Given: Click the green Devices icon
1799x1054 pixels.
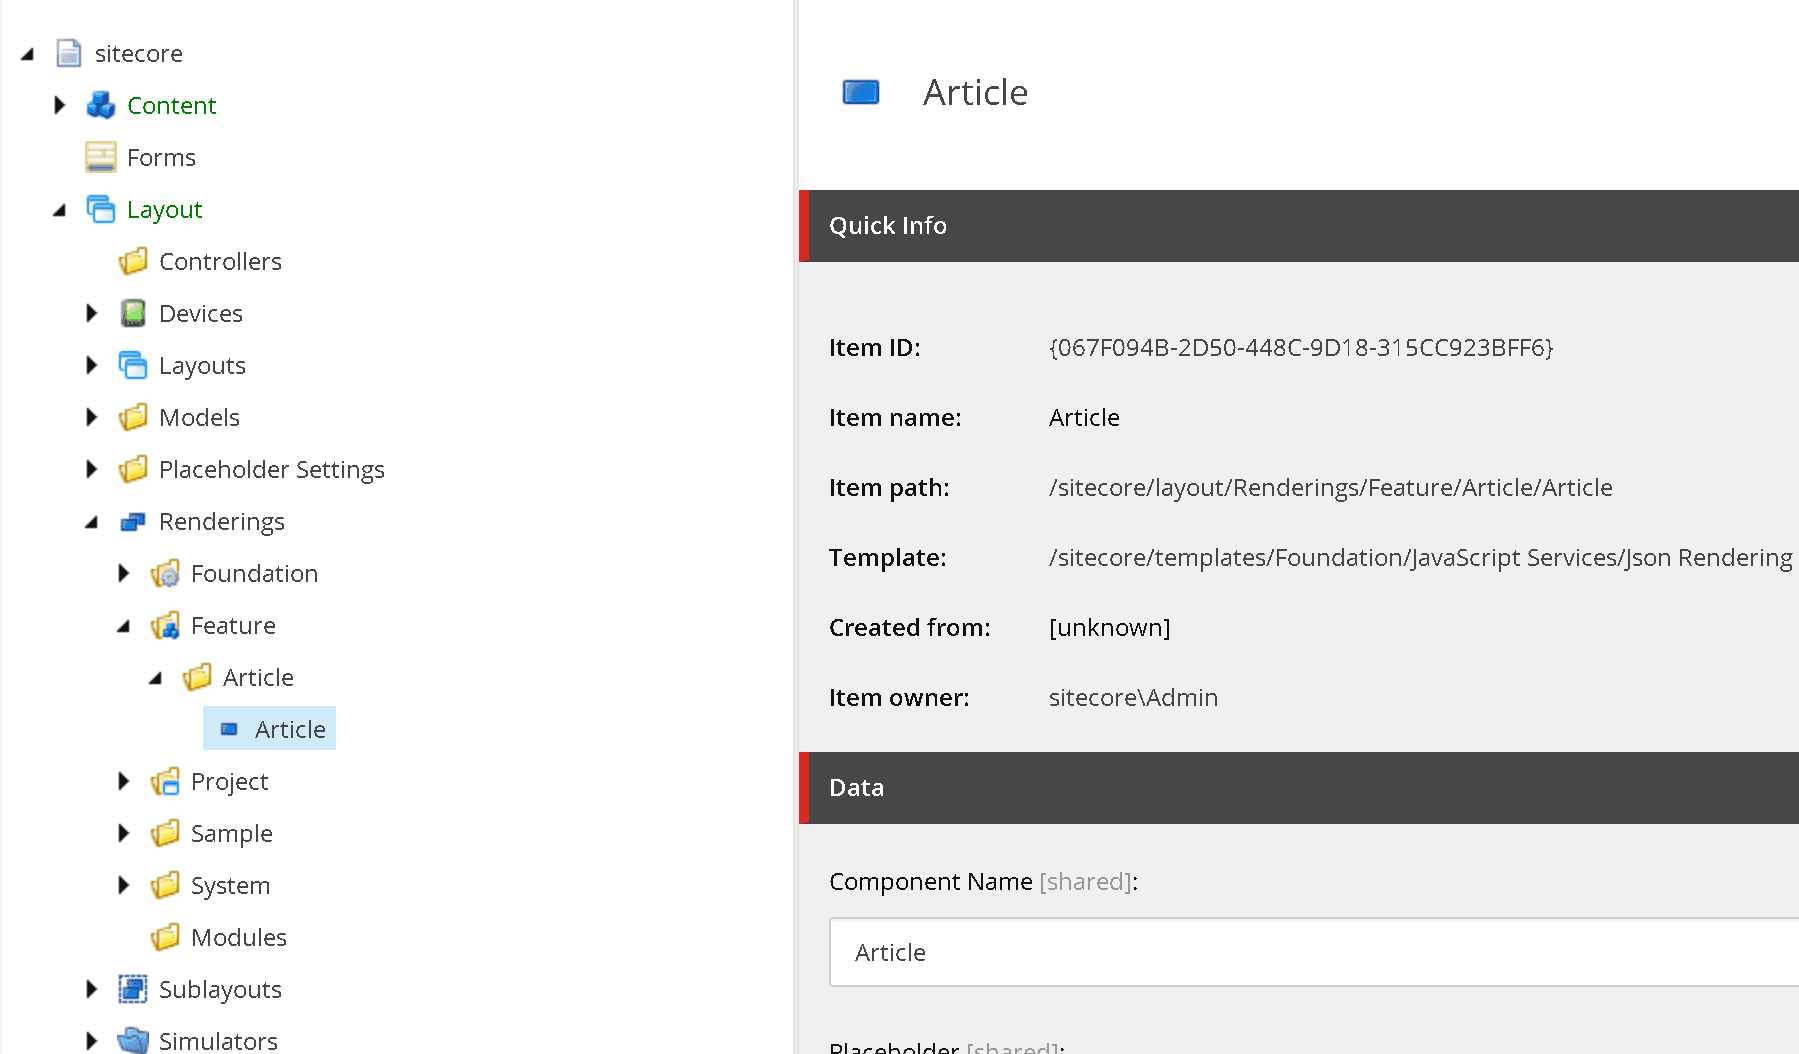Looking at the screenshot, I should [133, 313].
